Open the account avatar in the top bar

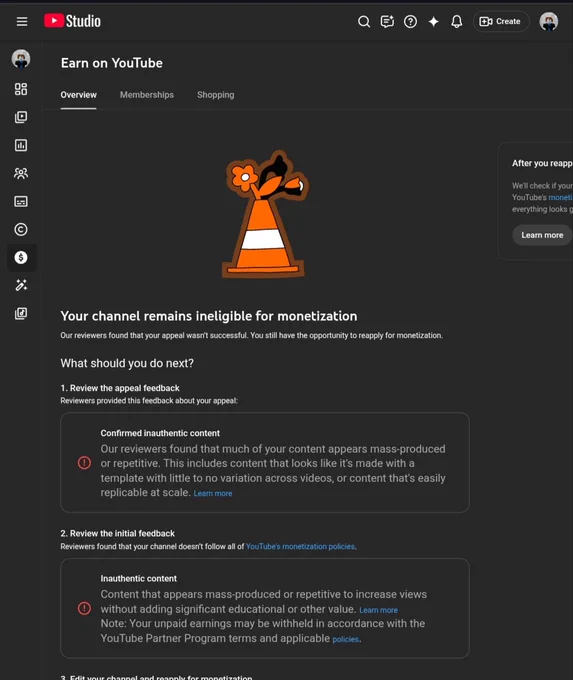click(549, 21)
